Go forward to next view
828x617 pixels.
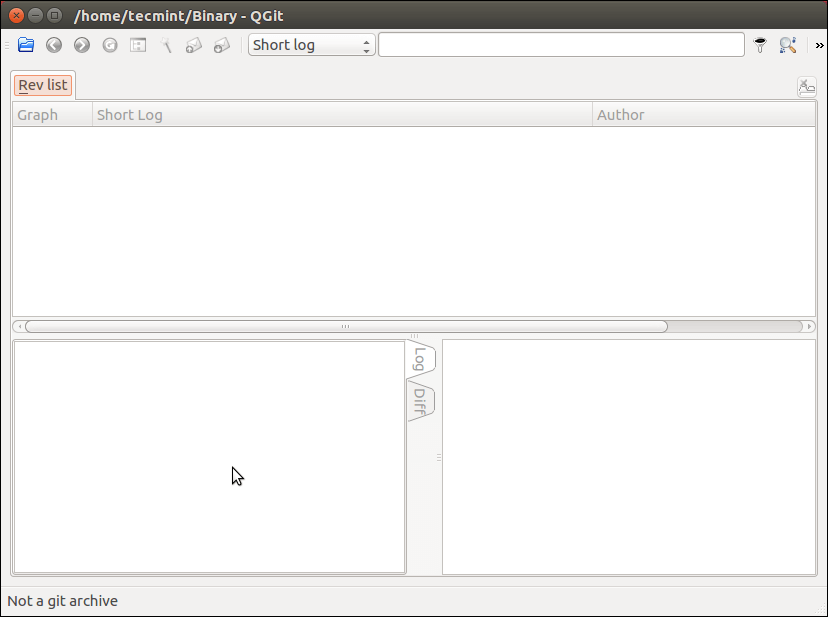81,44
